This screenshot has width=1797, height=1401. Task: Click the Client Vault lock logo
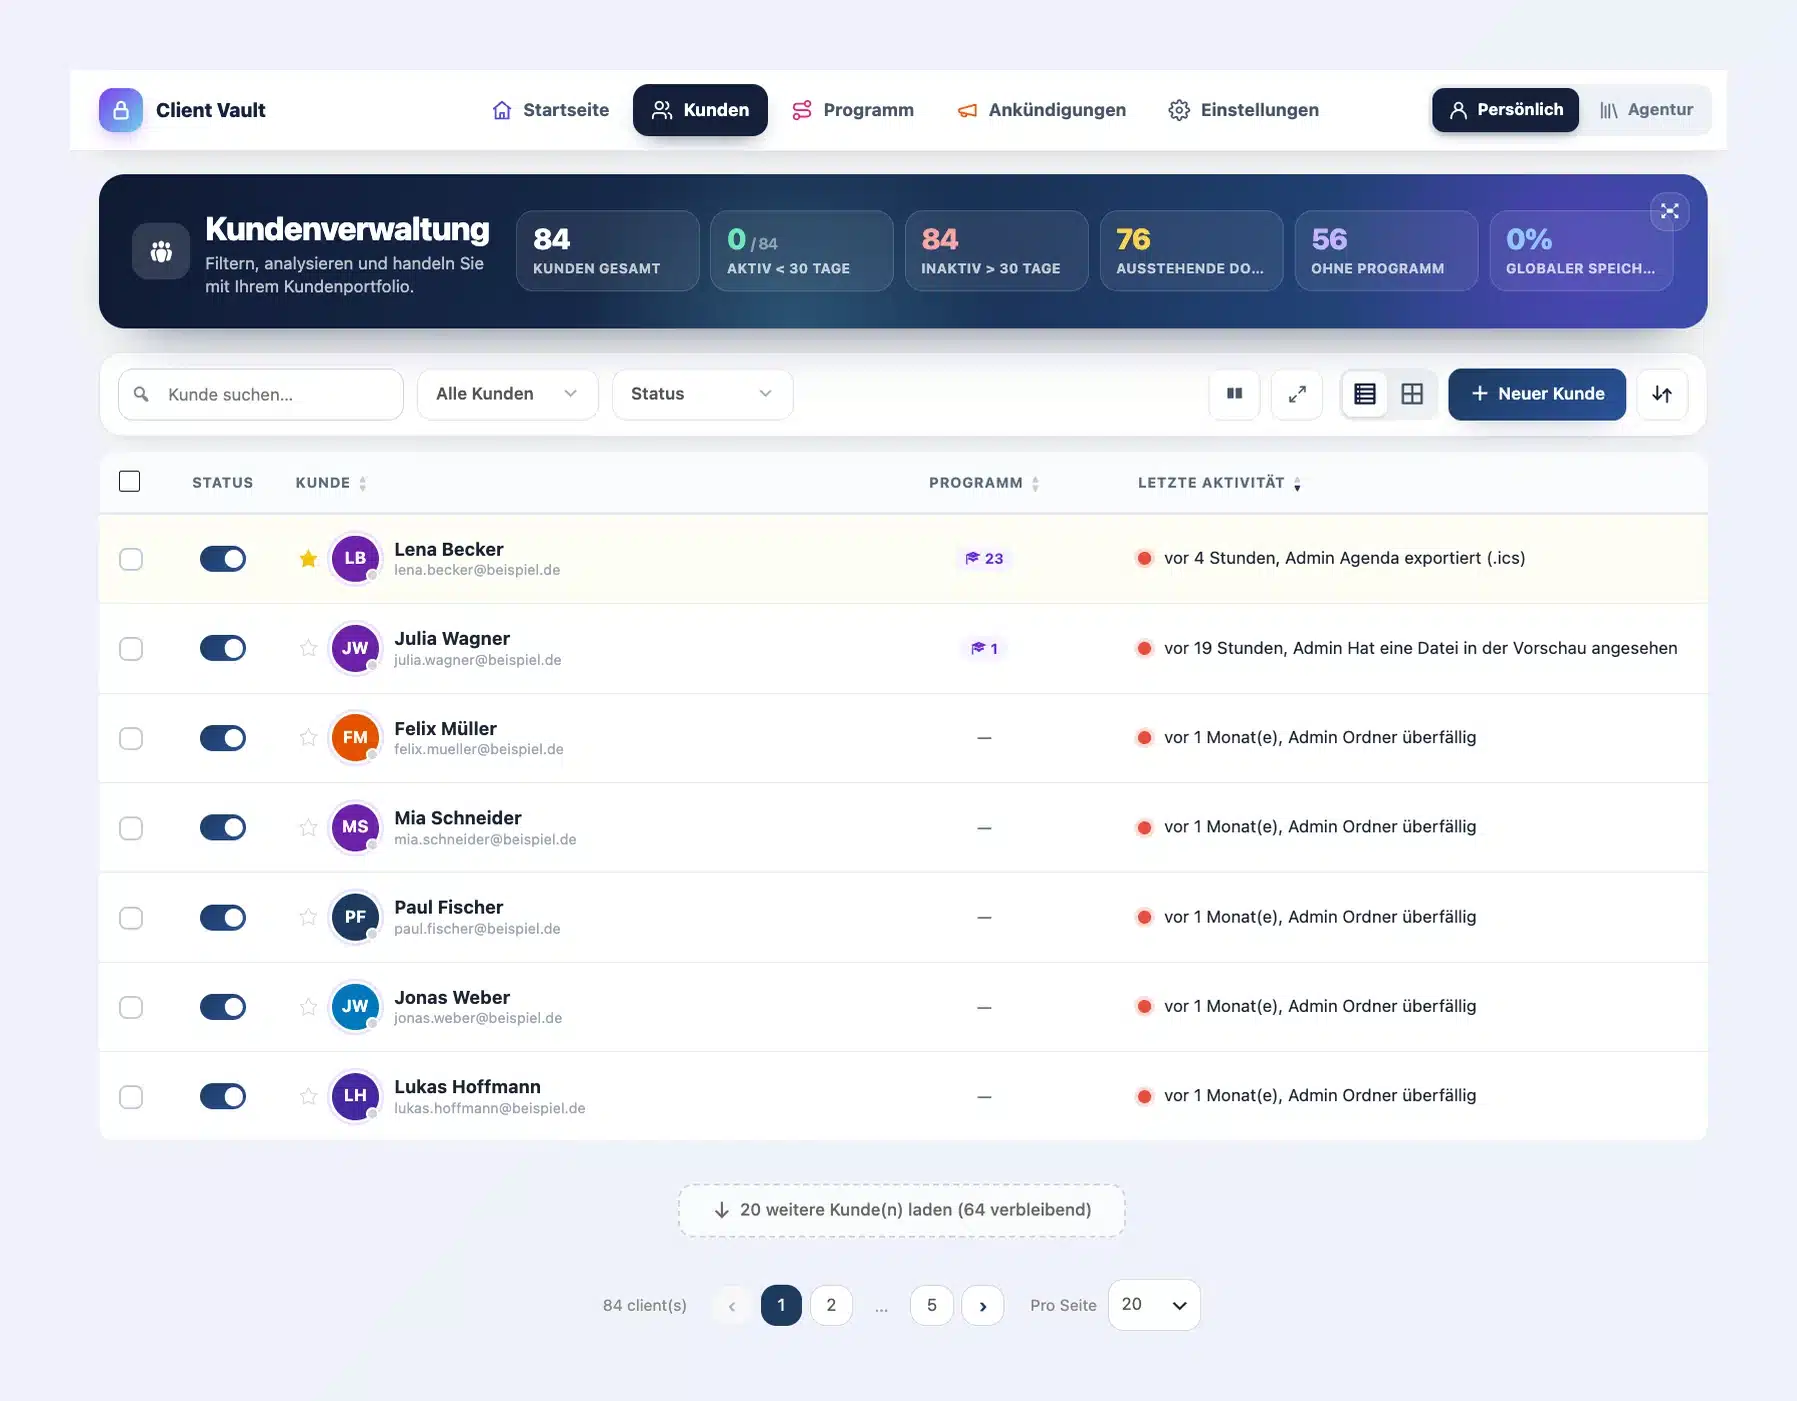pos(121,110)
